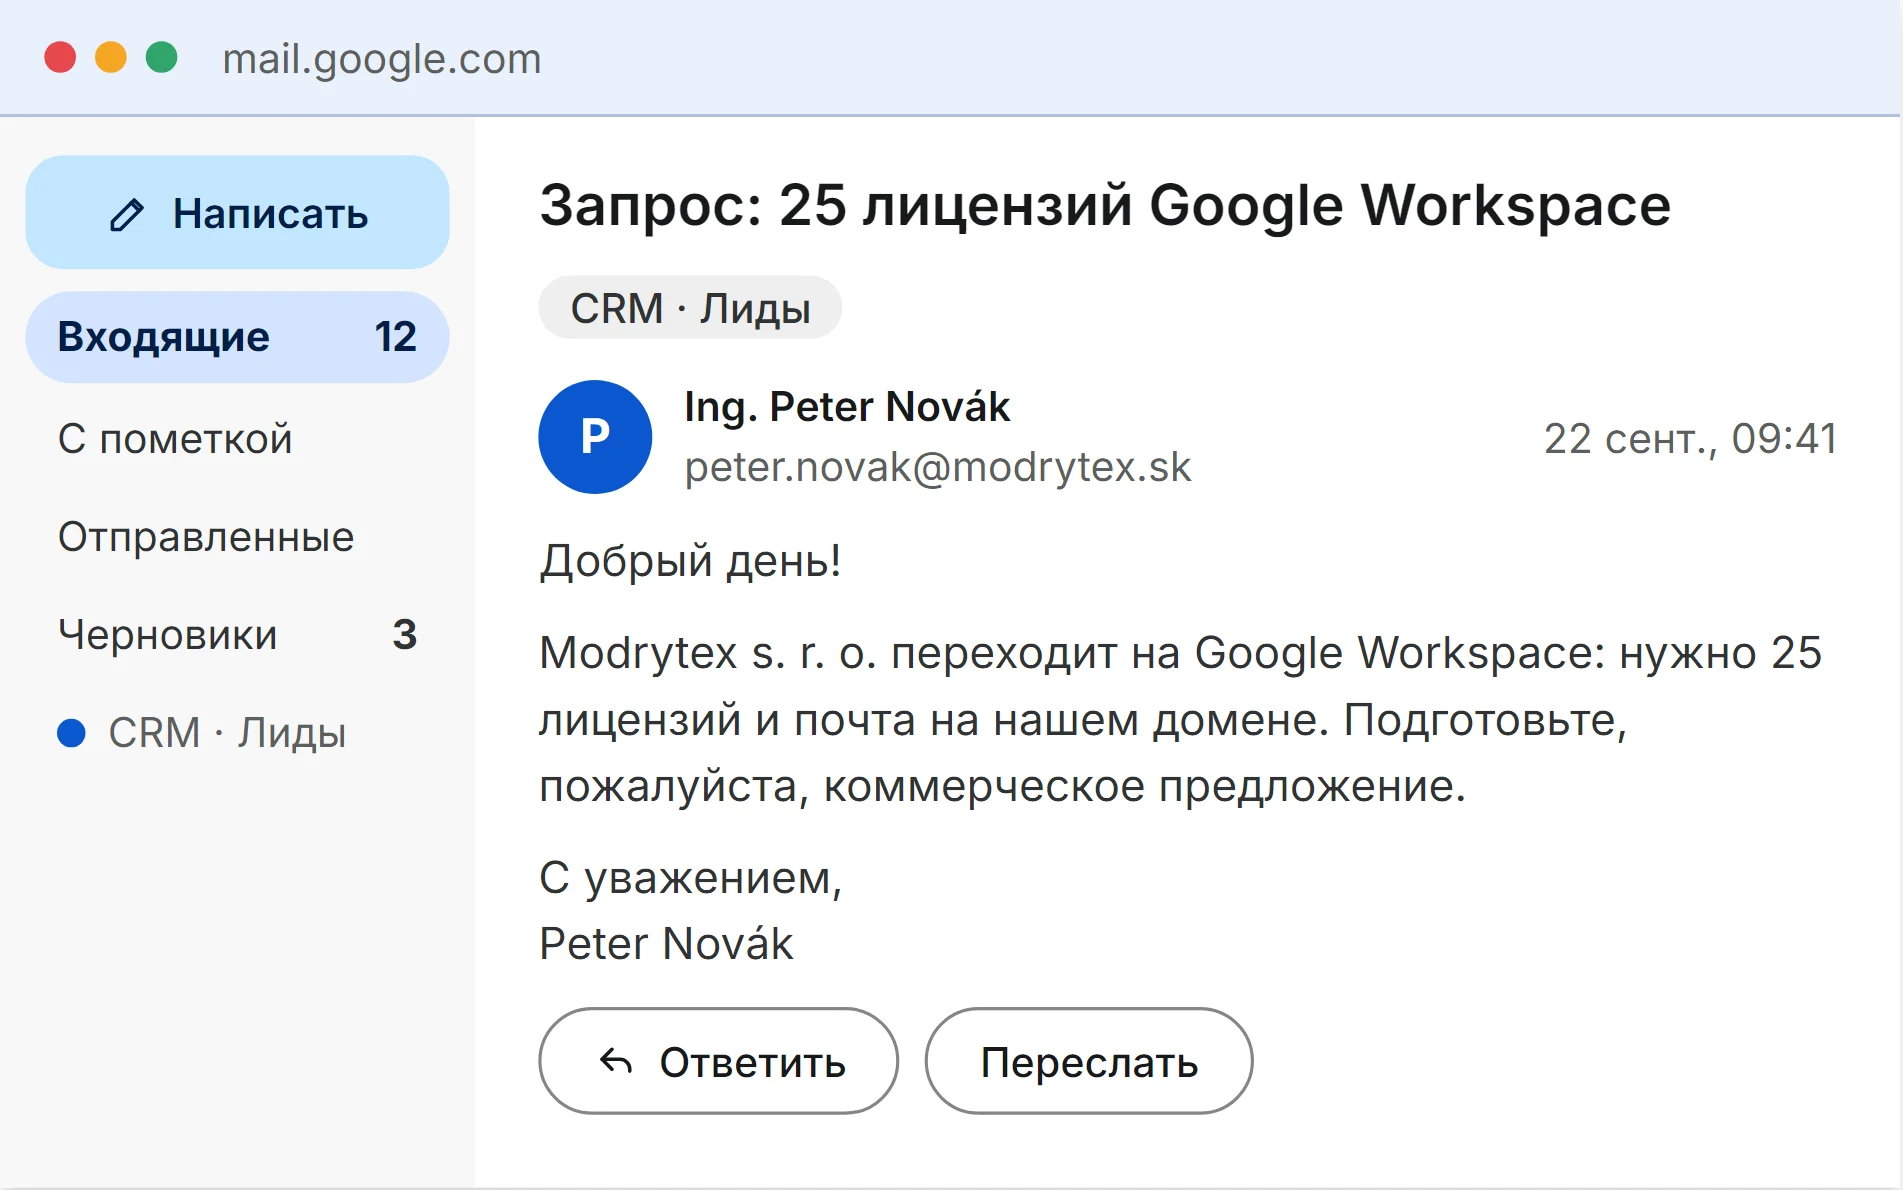This screenshot has height=1190, width=1903.
Task: Click the pencil icon in Написать
Action: 127,214
